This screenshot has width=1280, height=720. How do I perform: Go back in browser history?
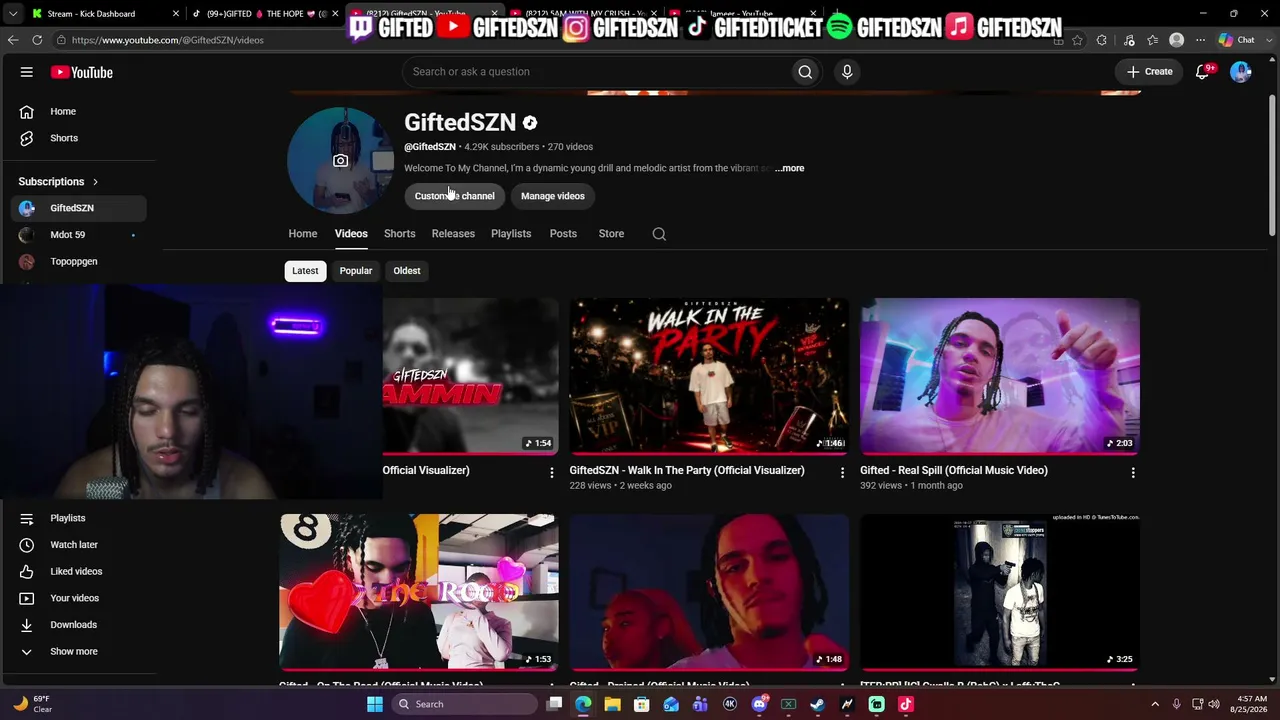point(12,40)
